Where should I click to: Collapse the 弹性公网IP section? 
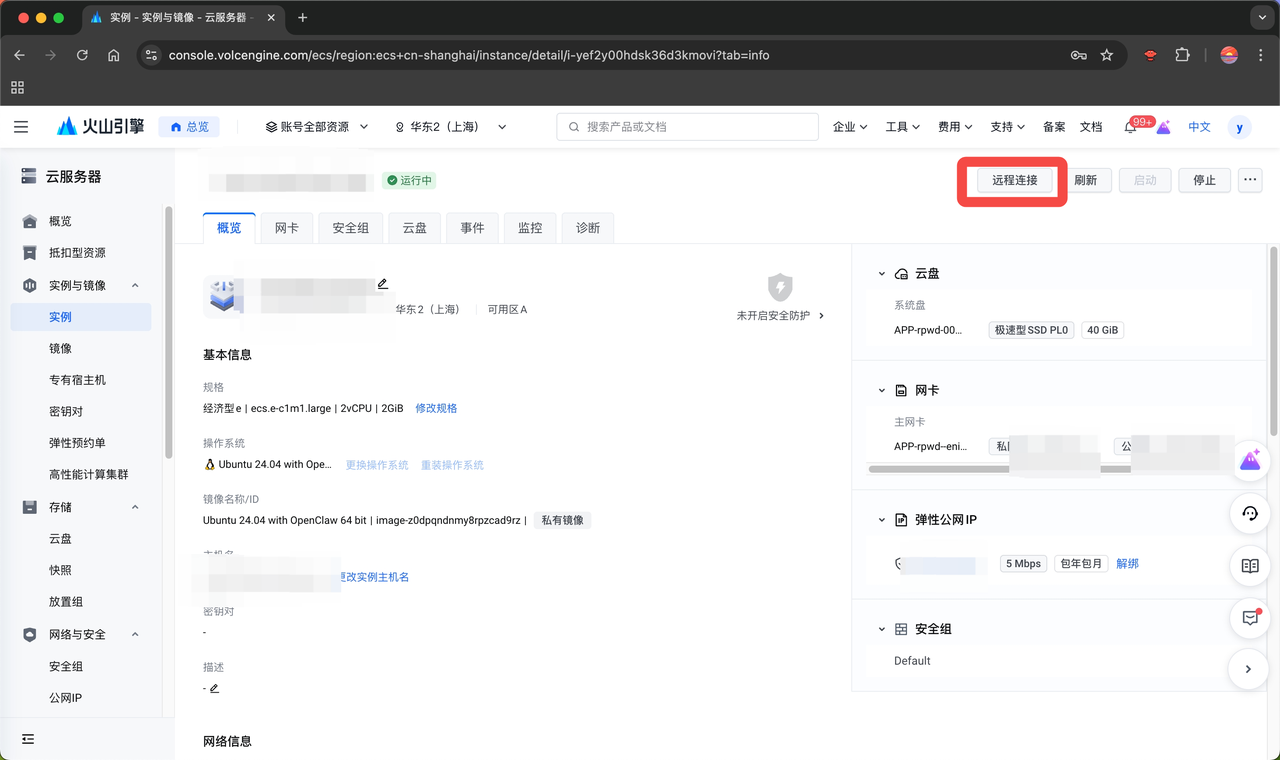tap(881, 519)
